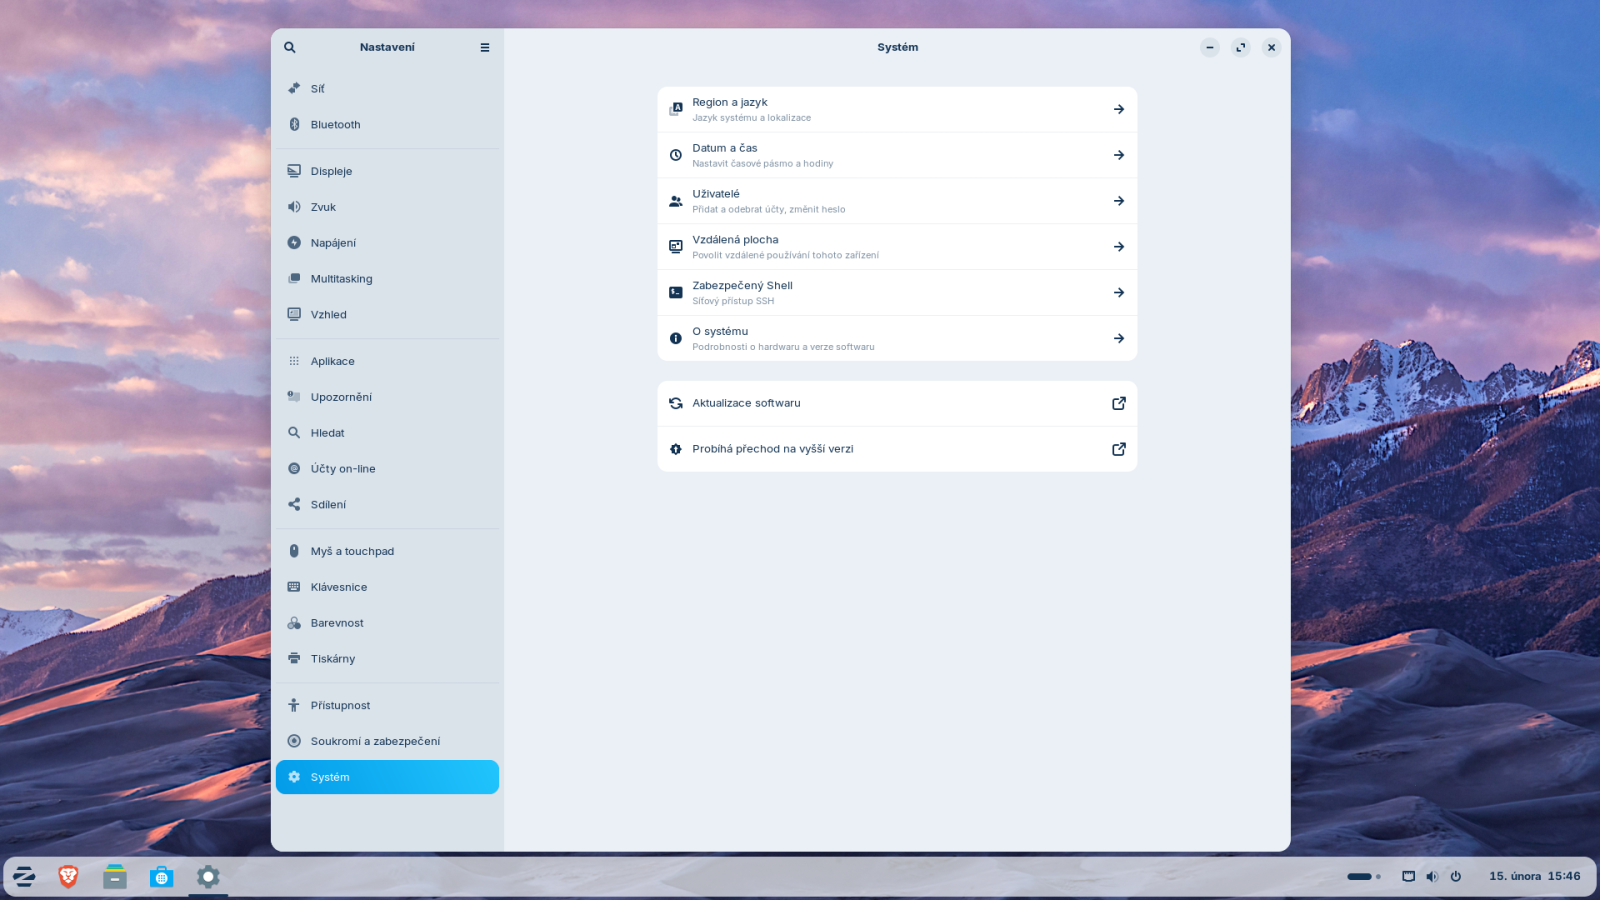
Task: Click 'Podrobnosti o hardwaru a verze softwaru' text
Action: tap(783, 347)
